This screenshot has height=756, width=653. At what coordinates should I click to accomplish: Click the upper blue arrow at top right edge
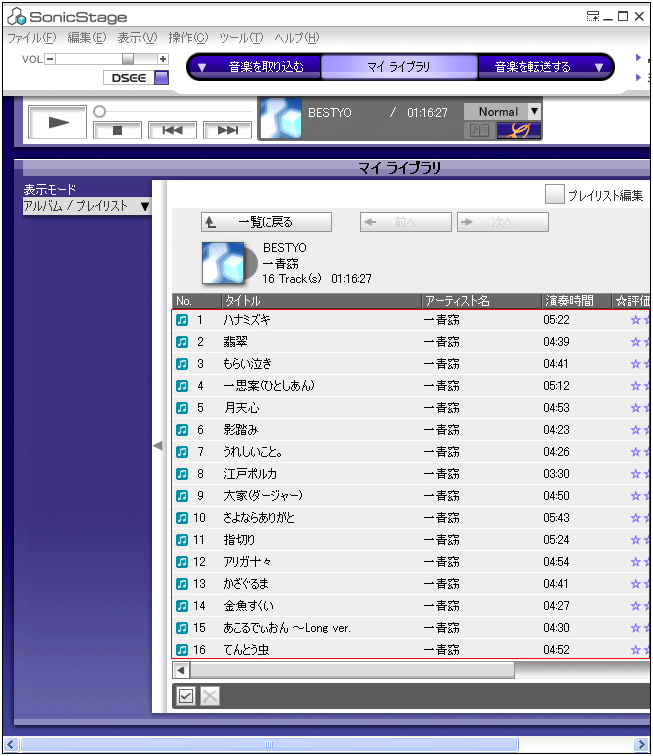click(x=639, y=57)
